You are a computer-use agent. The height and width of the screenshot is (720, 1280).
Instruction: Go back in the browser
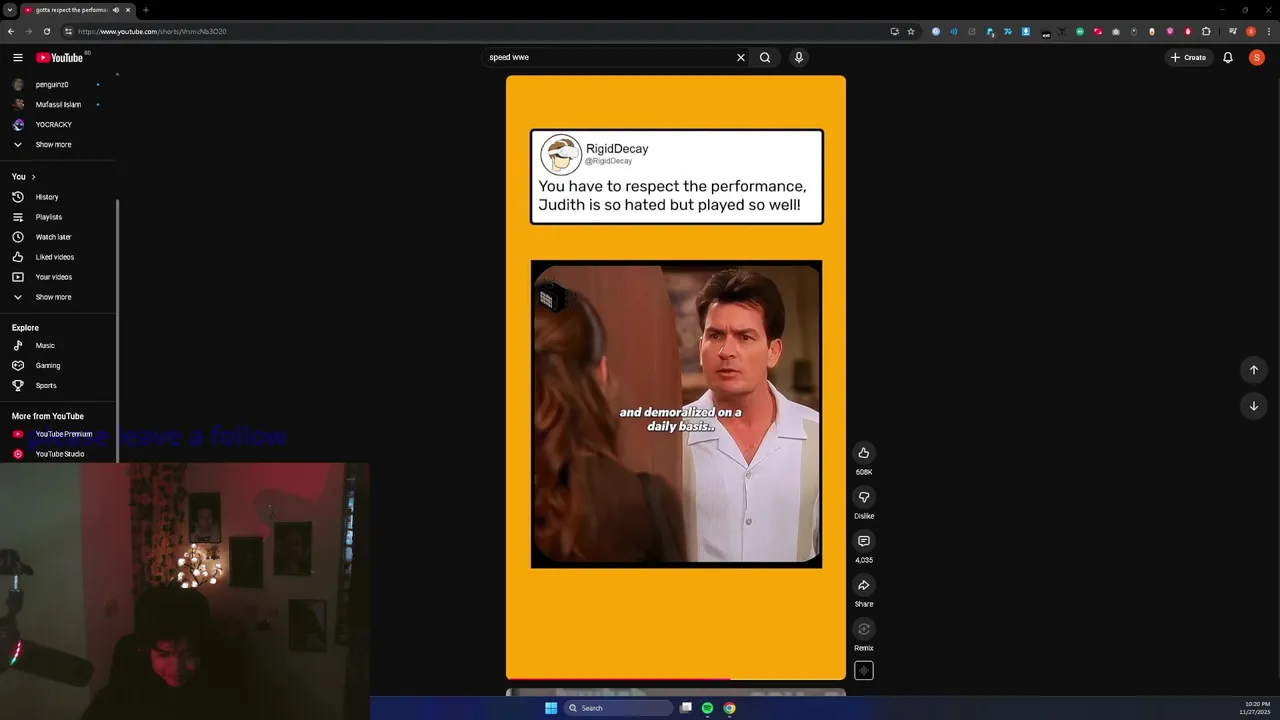pos(10,31)
